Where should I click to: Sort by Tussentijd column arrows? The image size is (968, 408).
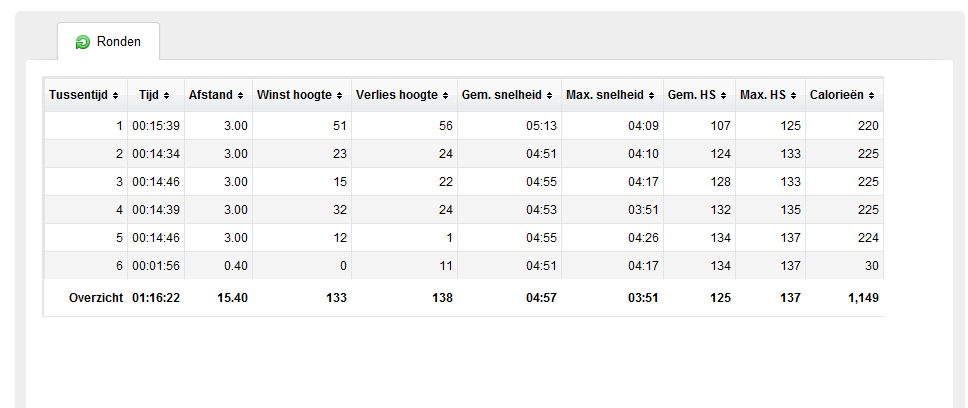[115, 96]
